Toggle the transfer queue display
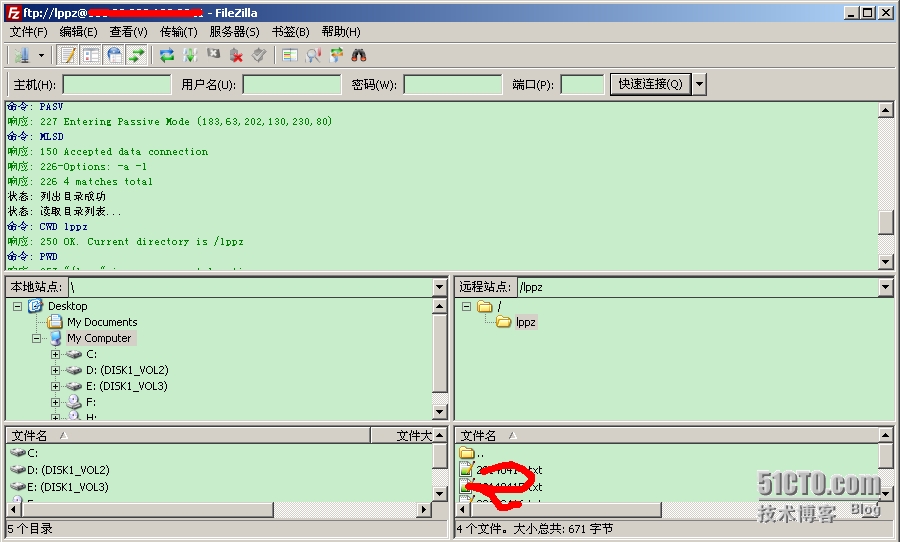This screenshot has height=542, width=900. pos(137,55)
